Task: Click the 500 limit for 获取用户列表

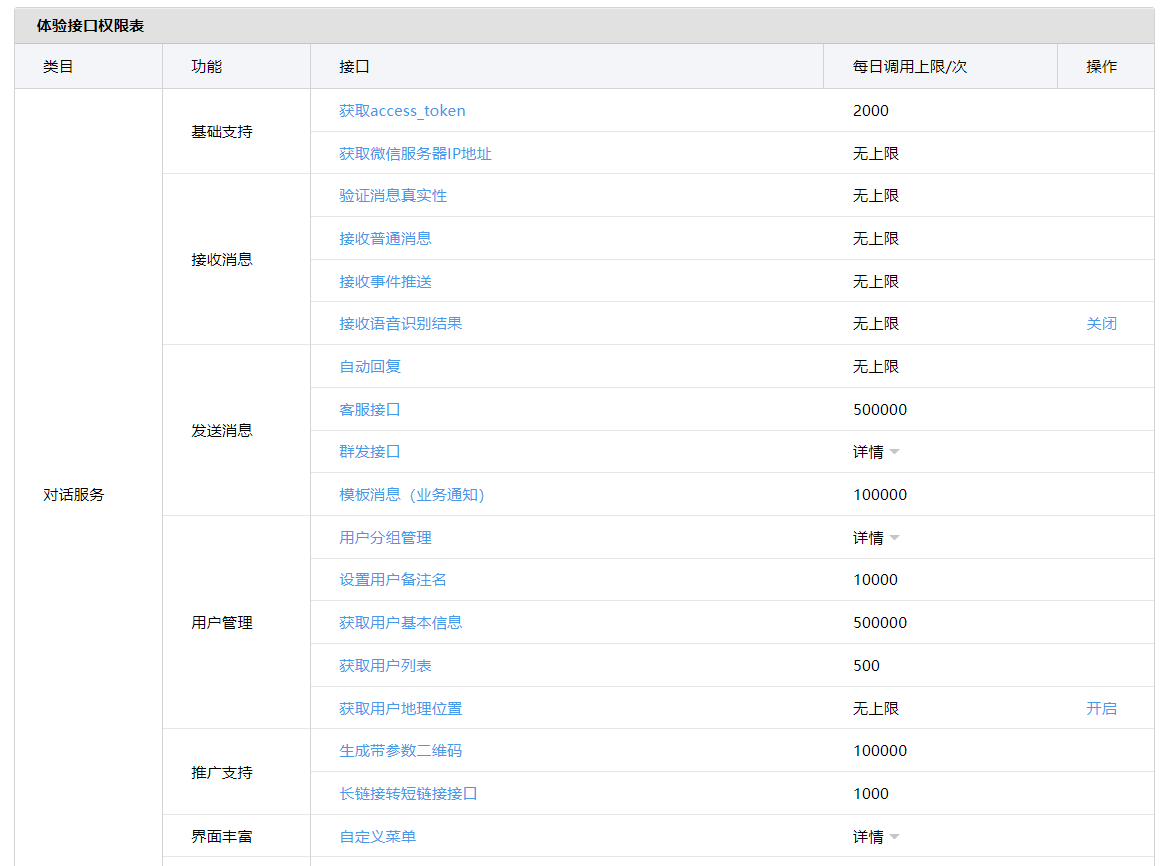Action: 866,665
